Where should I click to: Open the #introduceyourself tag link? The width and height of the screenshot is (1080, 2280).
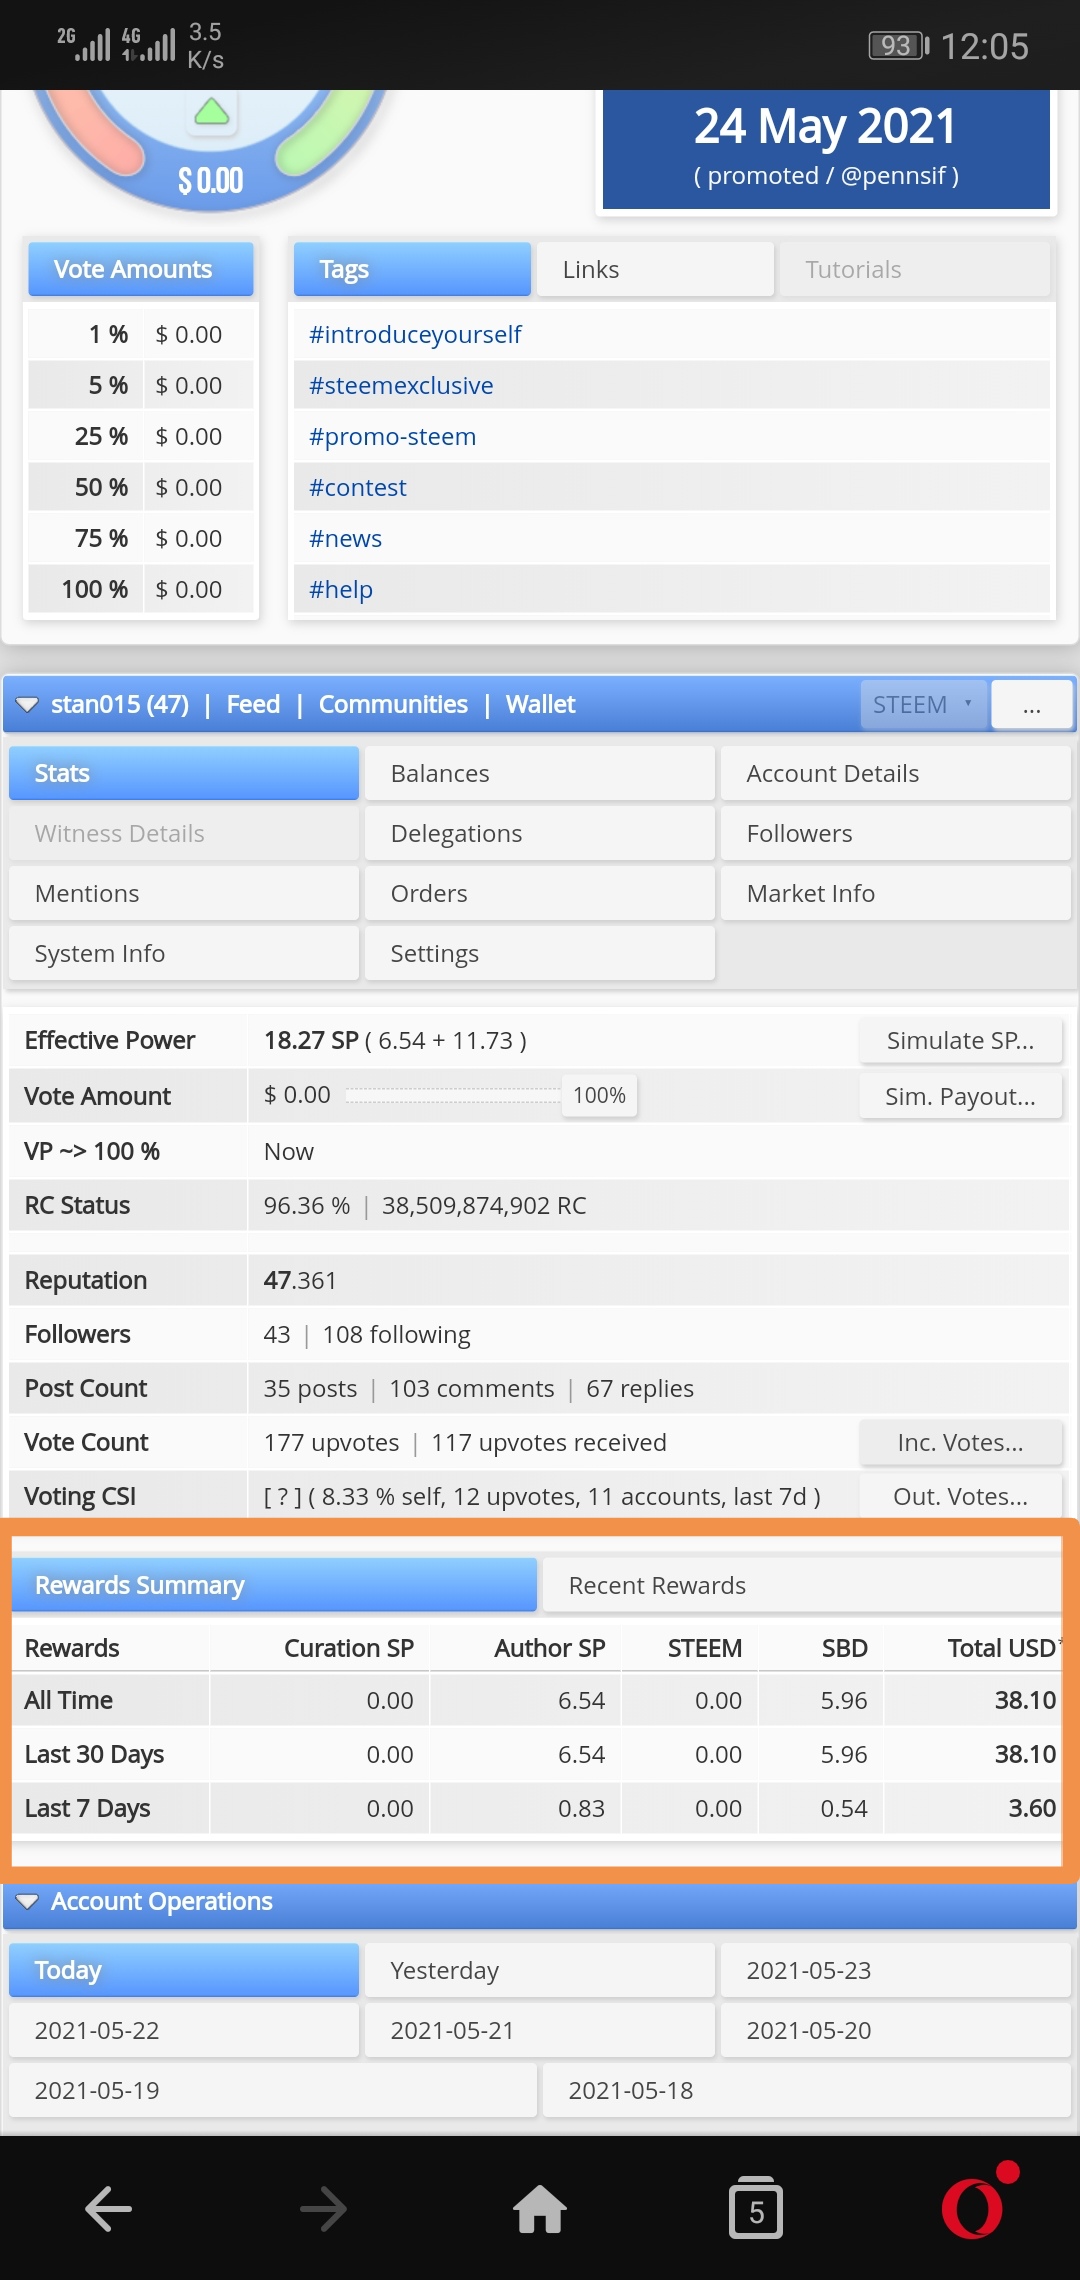pos(415,334)
